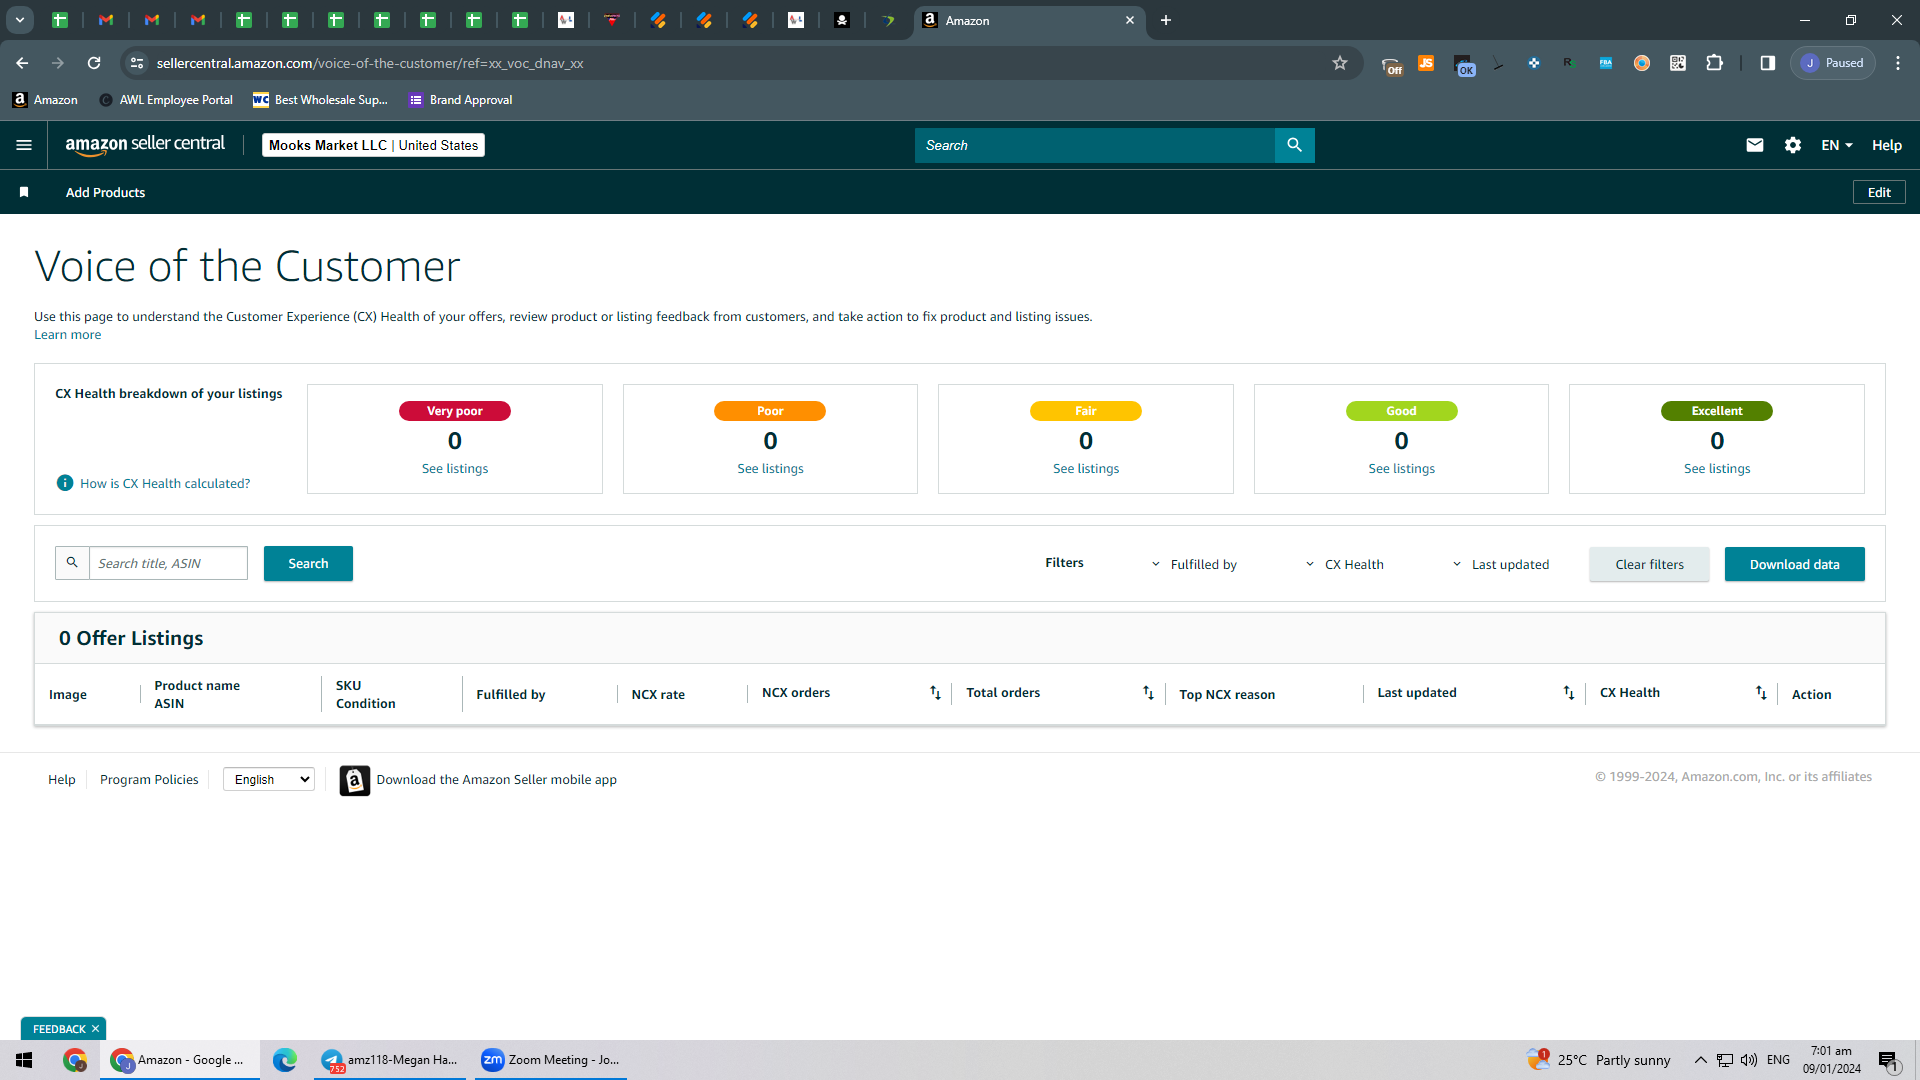
Task: Show hidden system tray icons
Action: 1700,1060
